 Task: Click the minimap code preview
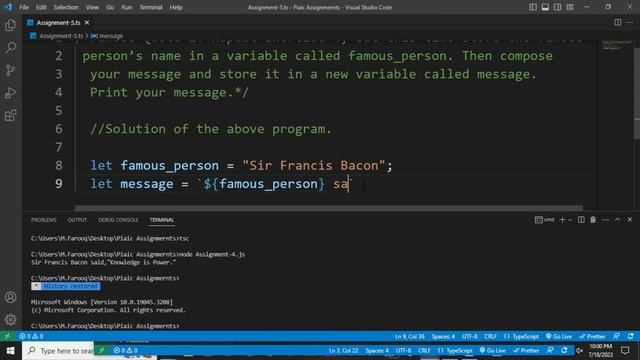coord(617,45)
